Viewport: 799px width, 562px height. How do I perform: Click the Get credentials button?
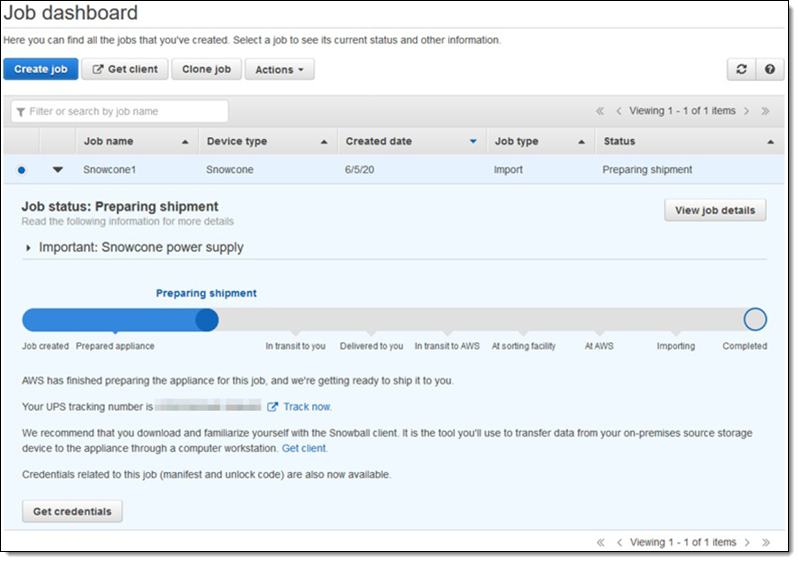(x=72, y=511)
